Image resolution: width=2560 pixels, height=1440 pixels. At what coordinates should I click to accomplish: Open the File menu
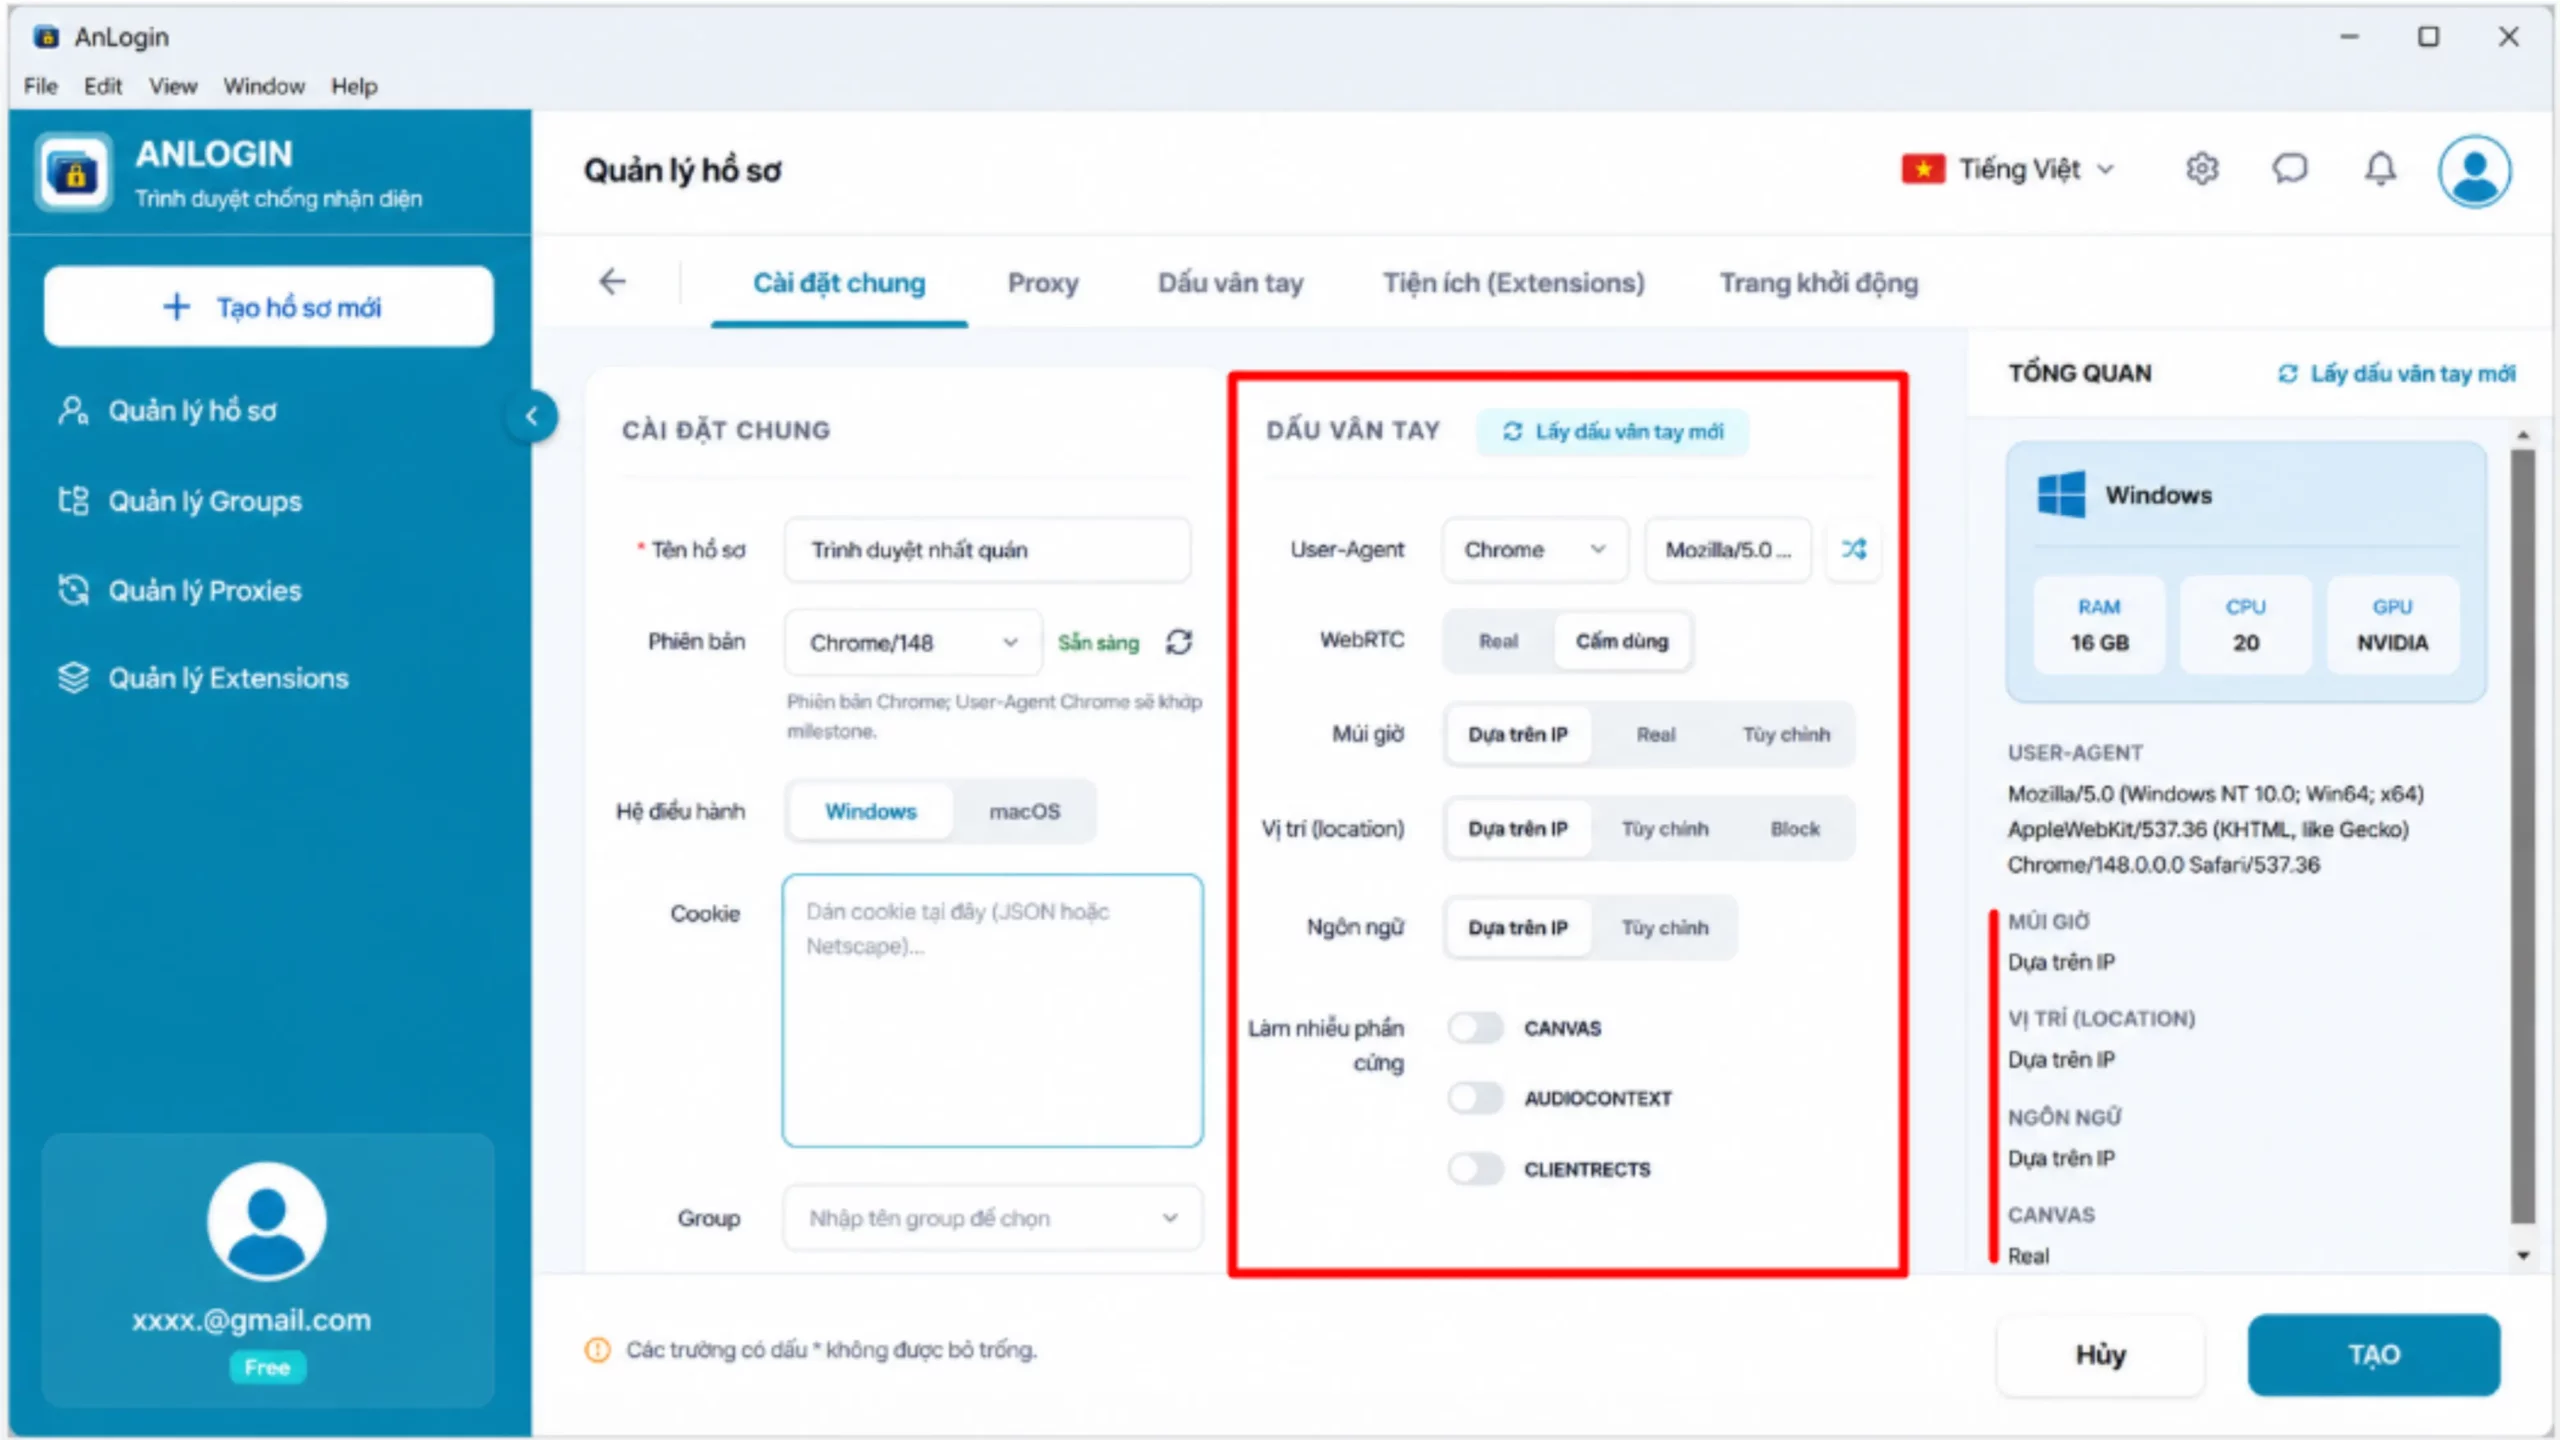point(41,86)
